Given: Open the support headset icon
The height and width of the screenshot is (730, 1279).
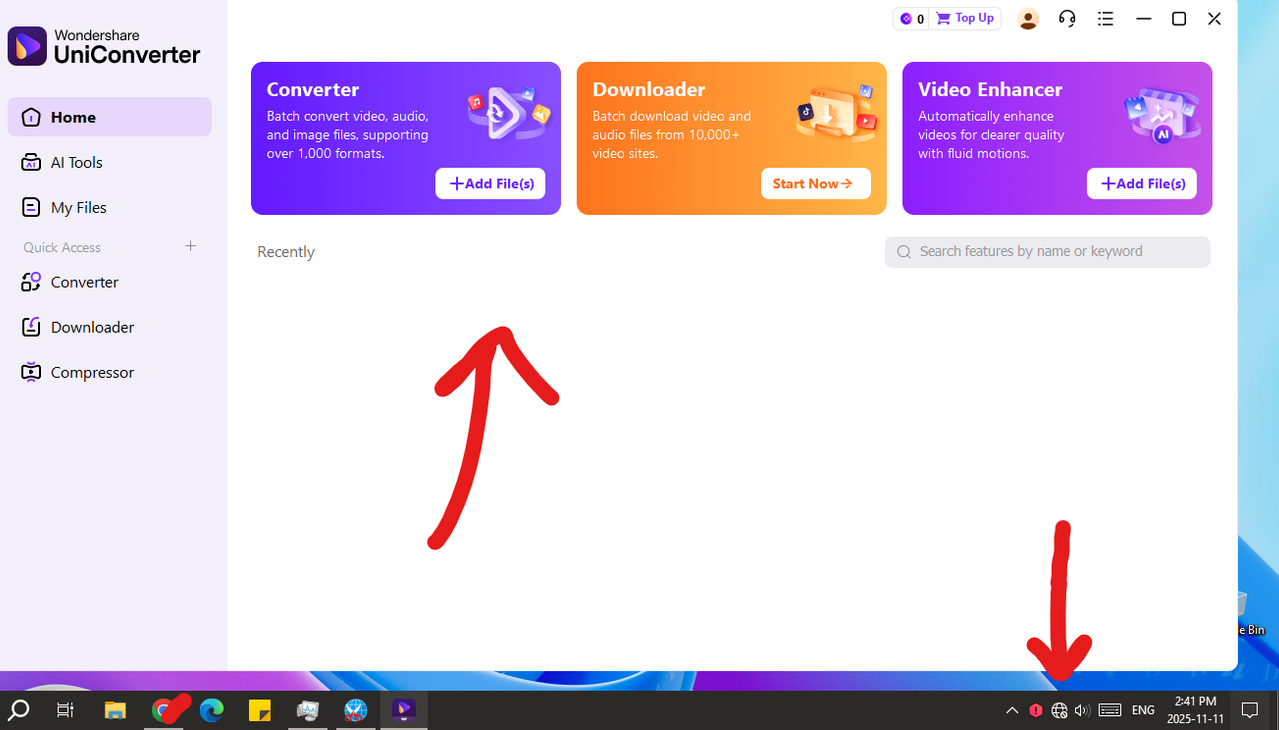Looking at the screenshot, I should (x=1067, y=18).
